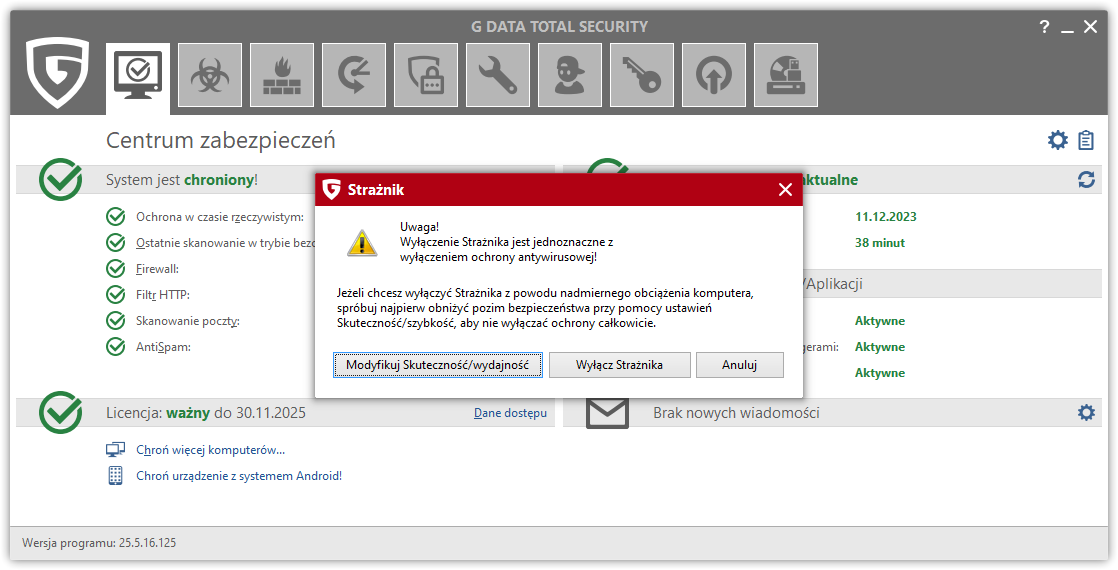1118x570 pixels.
Task: Cancel the dialog with Anuluj
Action: coord(739,365)
